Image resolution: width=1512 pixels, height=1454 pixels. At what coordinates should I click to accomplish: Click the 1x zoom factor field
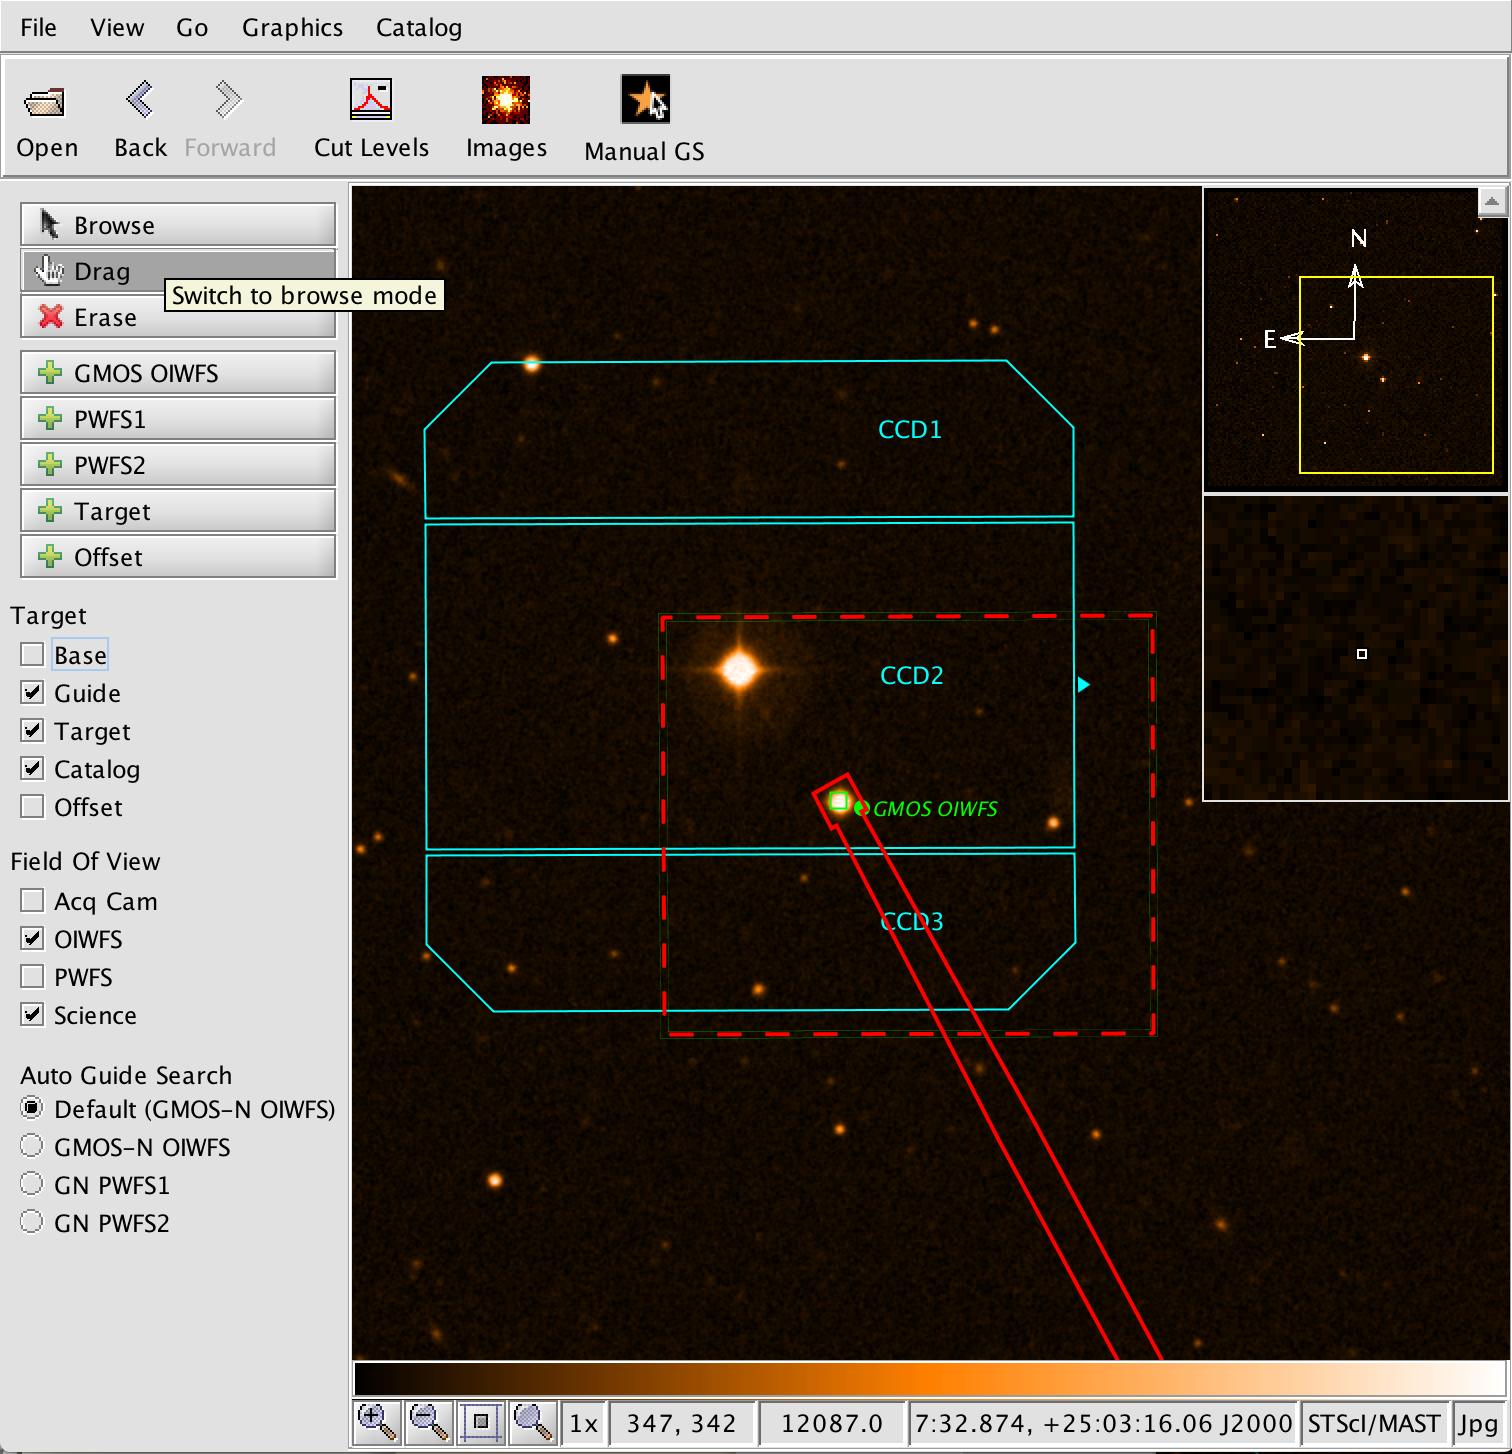tap(584, 1423)
